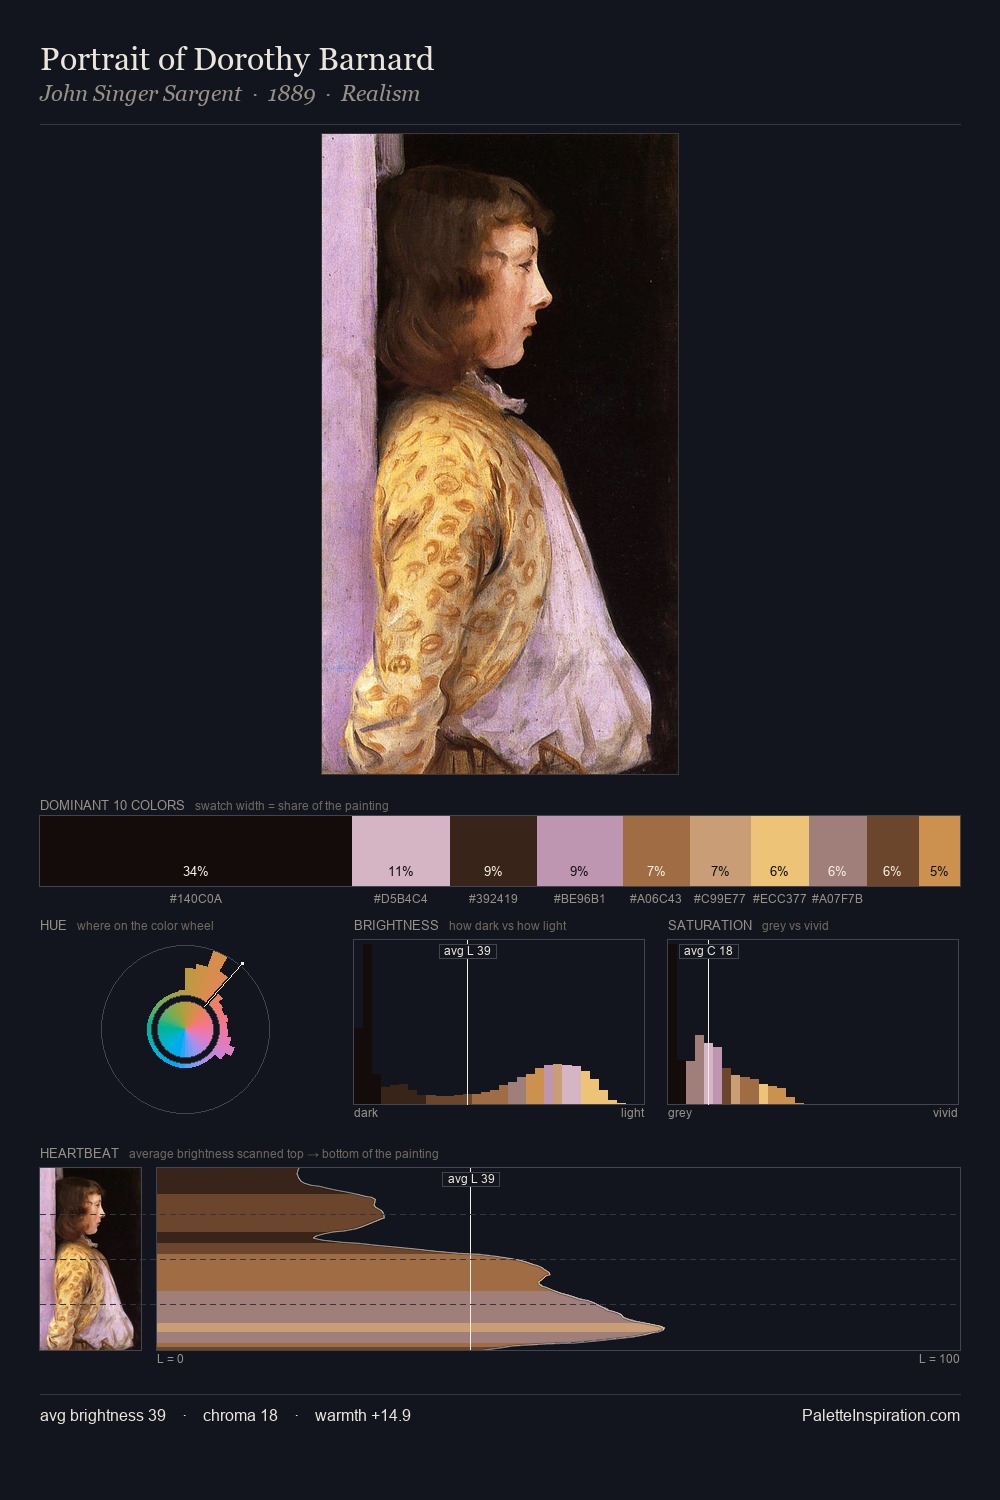Click the #D5B4C4 hex code label

click(401, 899)
